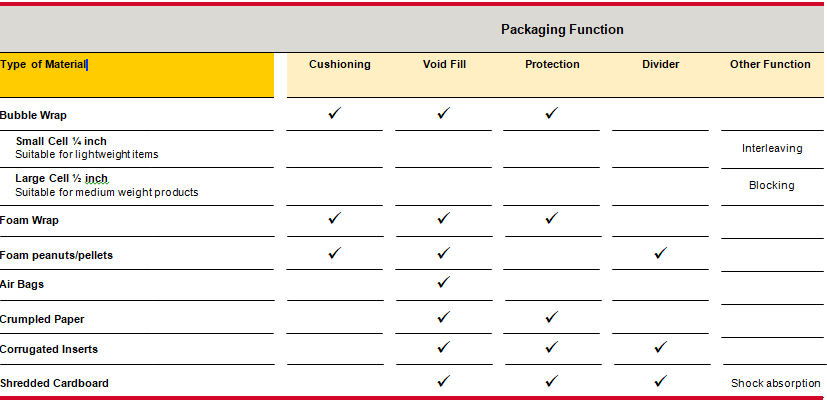
Task: Click the Crumpled Paper Protection checkmark
Action: tap(552, 317)
